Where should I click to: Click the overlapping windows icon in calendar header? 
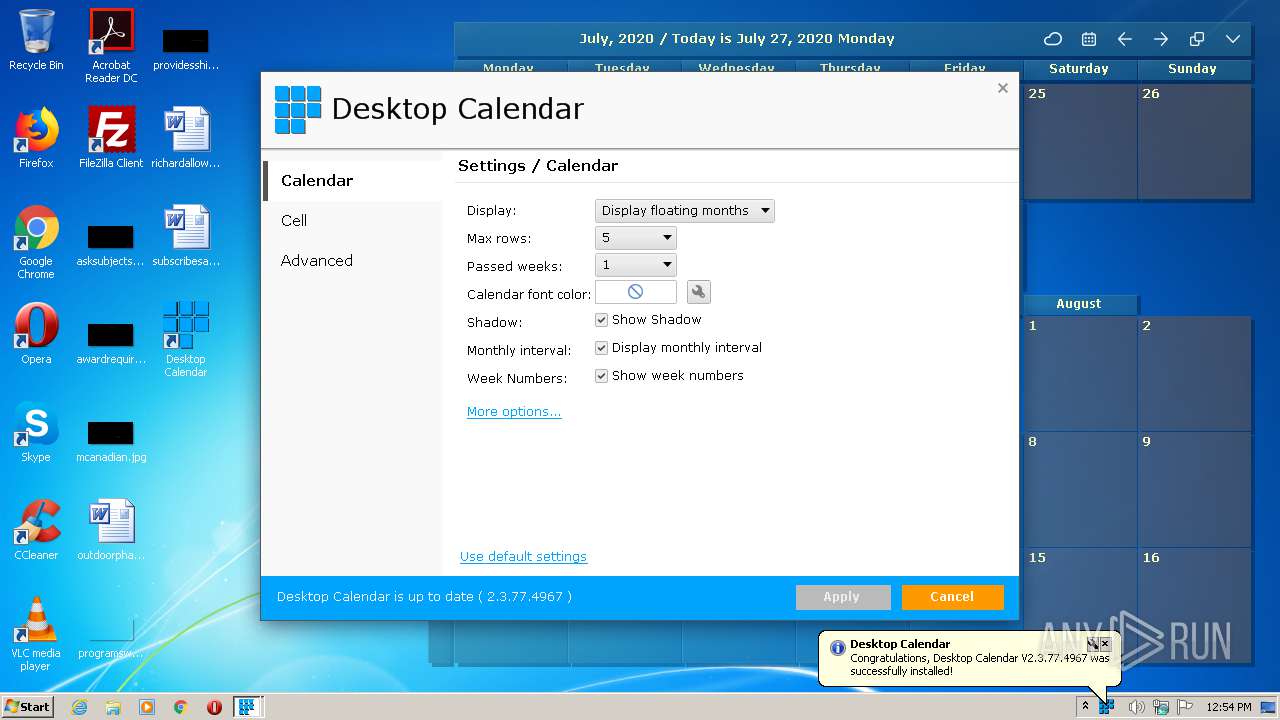(x=1197, y=39)
